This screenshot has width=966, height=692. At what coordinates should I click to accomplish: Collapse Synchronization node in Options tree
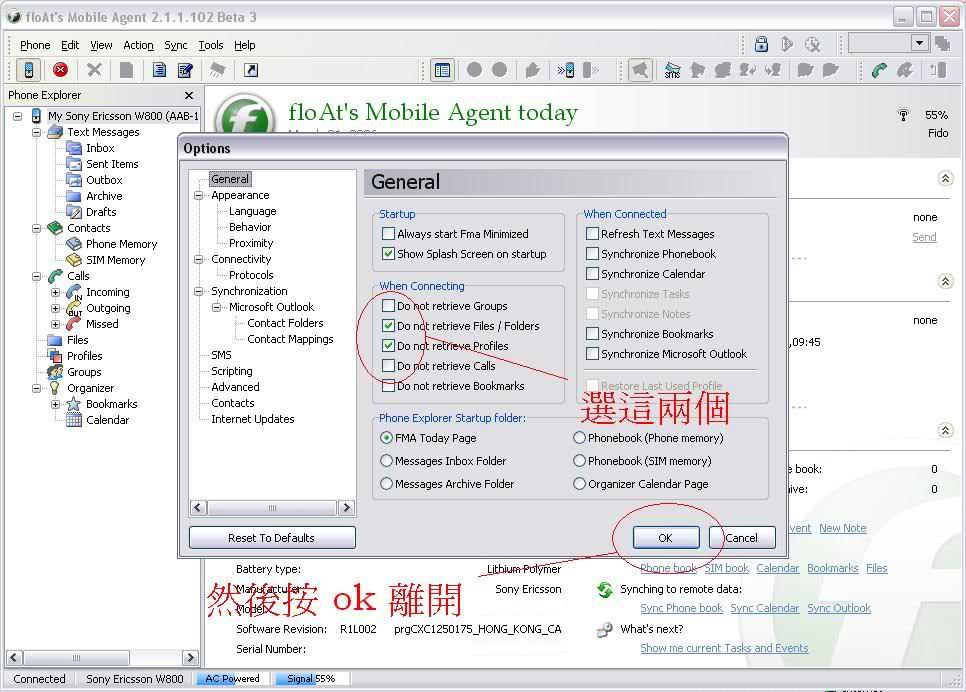click(x=198, y=291)
